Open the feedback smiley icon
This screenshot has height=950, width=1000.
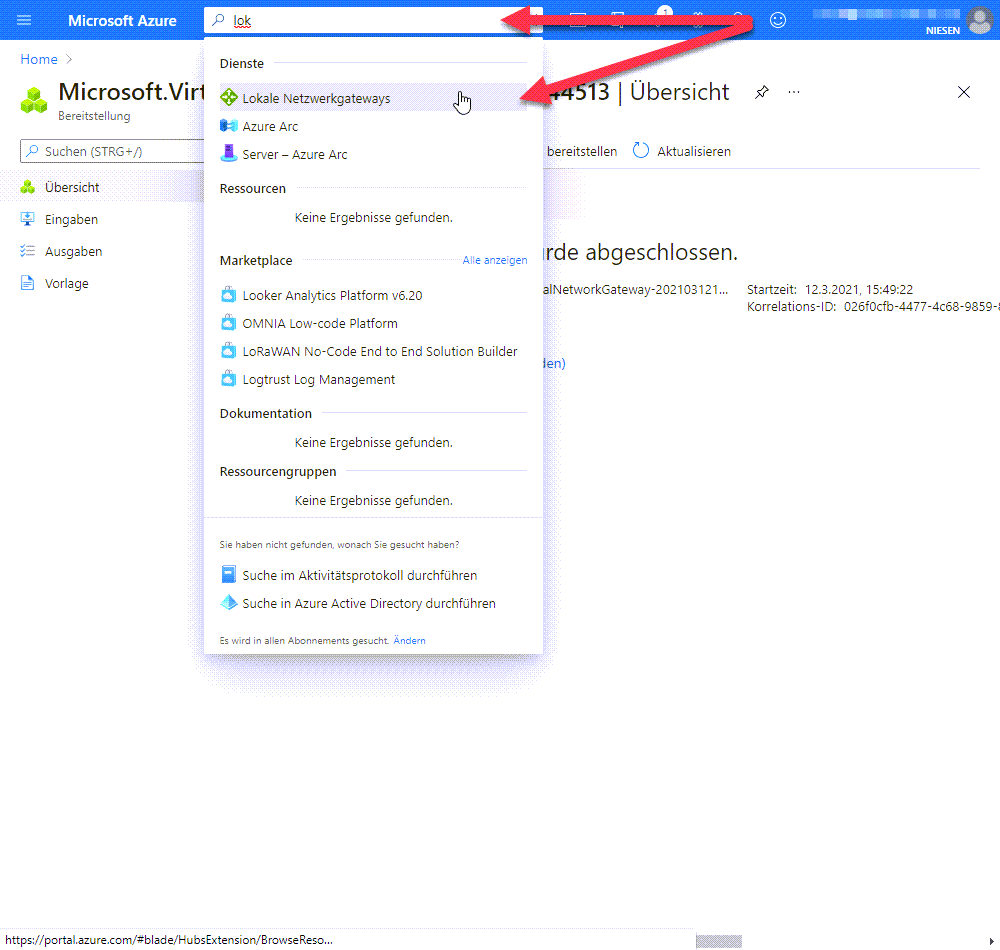click(777, 20)
